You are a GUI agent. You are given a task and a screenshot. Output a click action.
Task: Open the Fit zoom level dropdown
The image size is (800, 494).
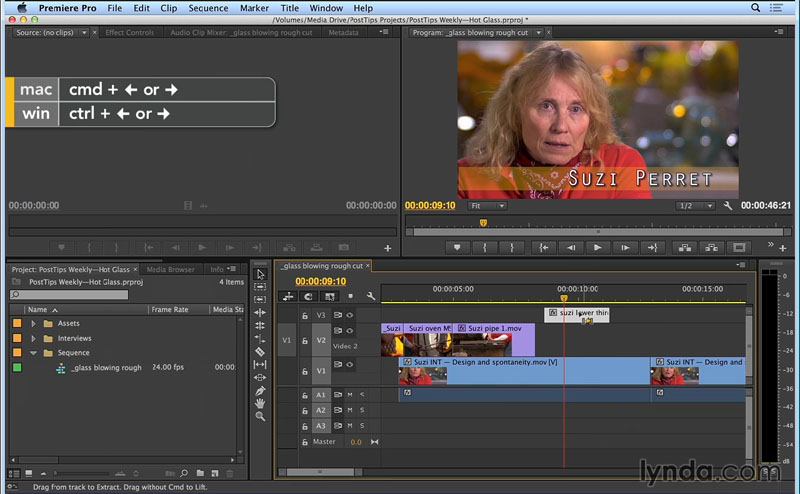point(487,206)
